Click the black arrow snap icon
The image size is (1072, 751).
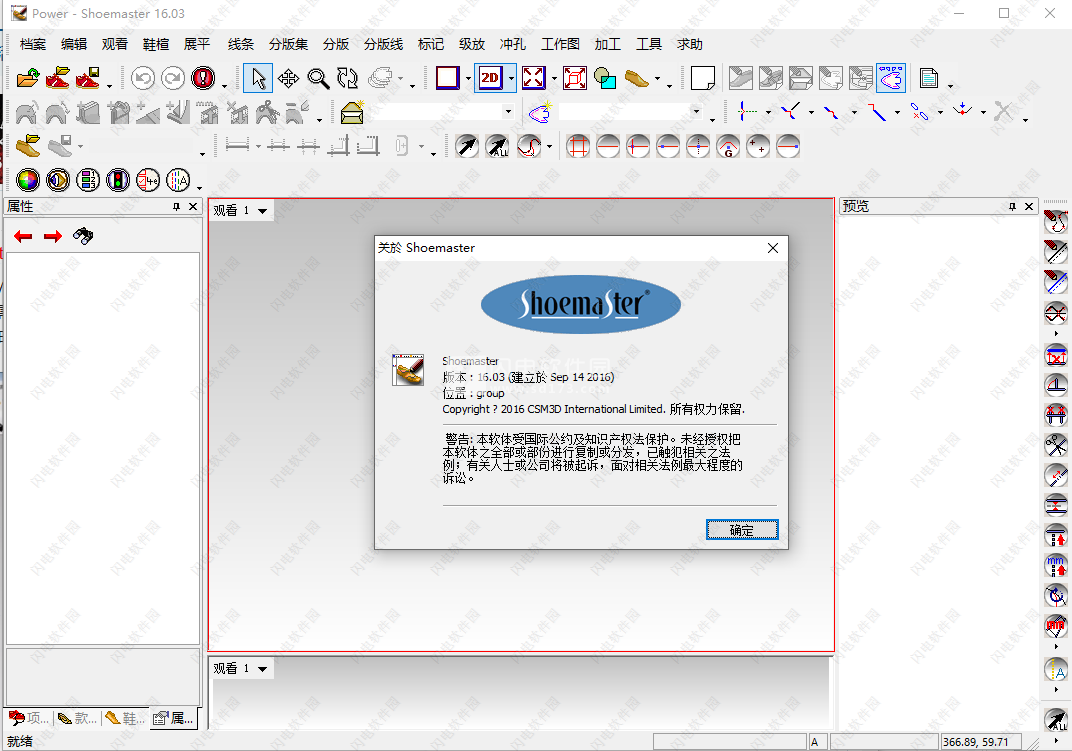(x=467, y=146)
